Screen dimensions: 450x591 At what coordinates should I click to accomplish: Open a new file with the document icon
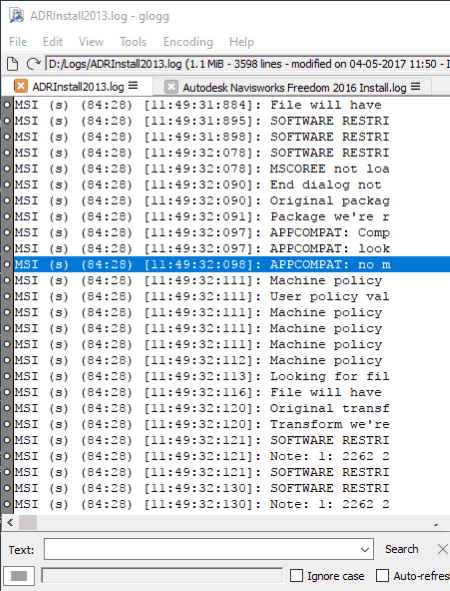12,64
